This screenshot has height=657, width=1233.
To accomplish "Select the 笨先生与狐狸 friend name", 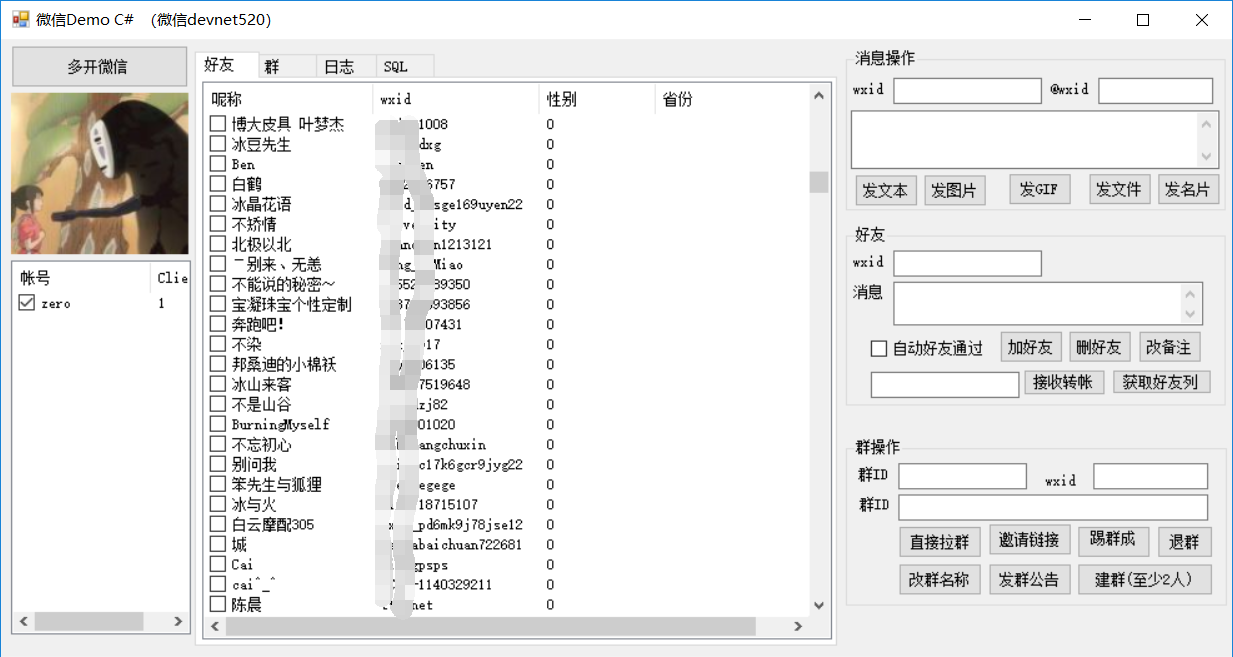I will [x=277, y=484].
